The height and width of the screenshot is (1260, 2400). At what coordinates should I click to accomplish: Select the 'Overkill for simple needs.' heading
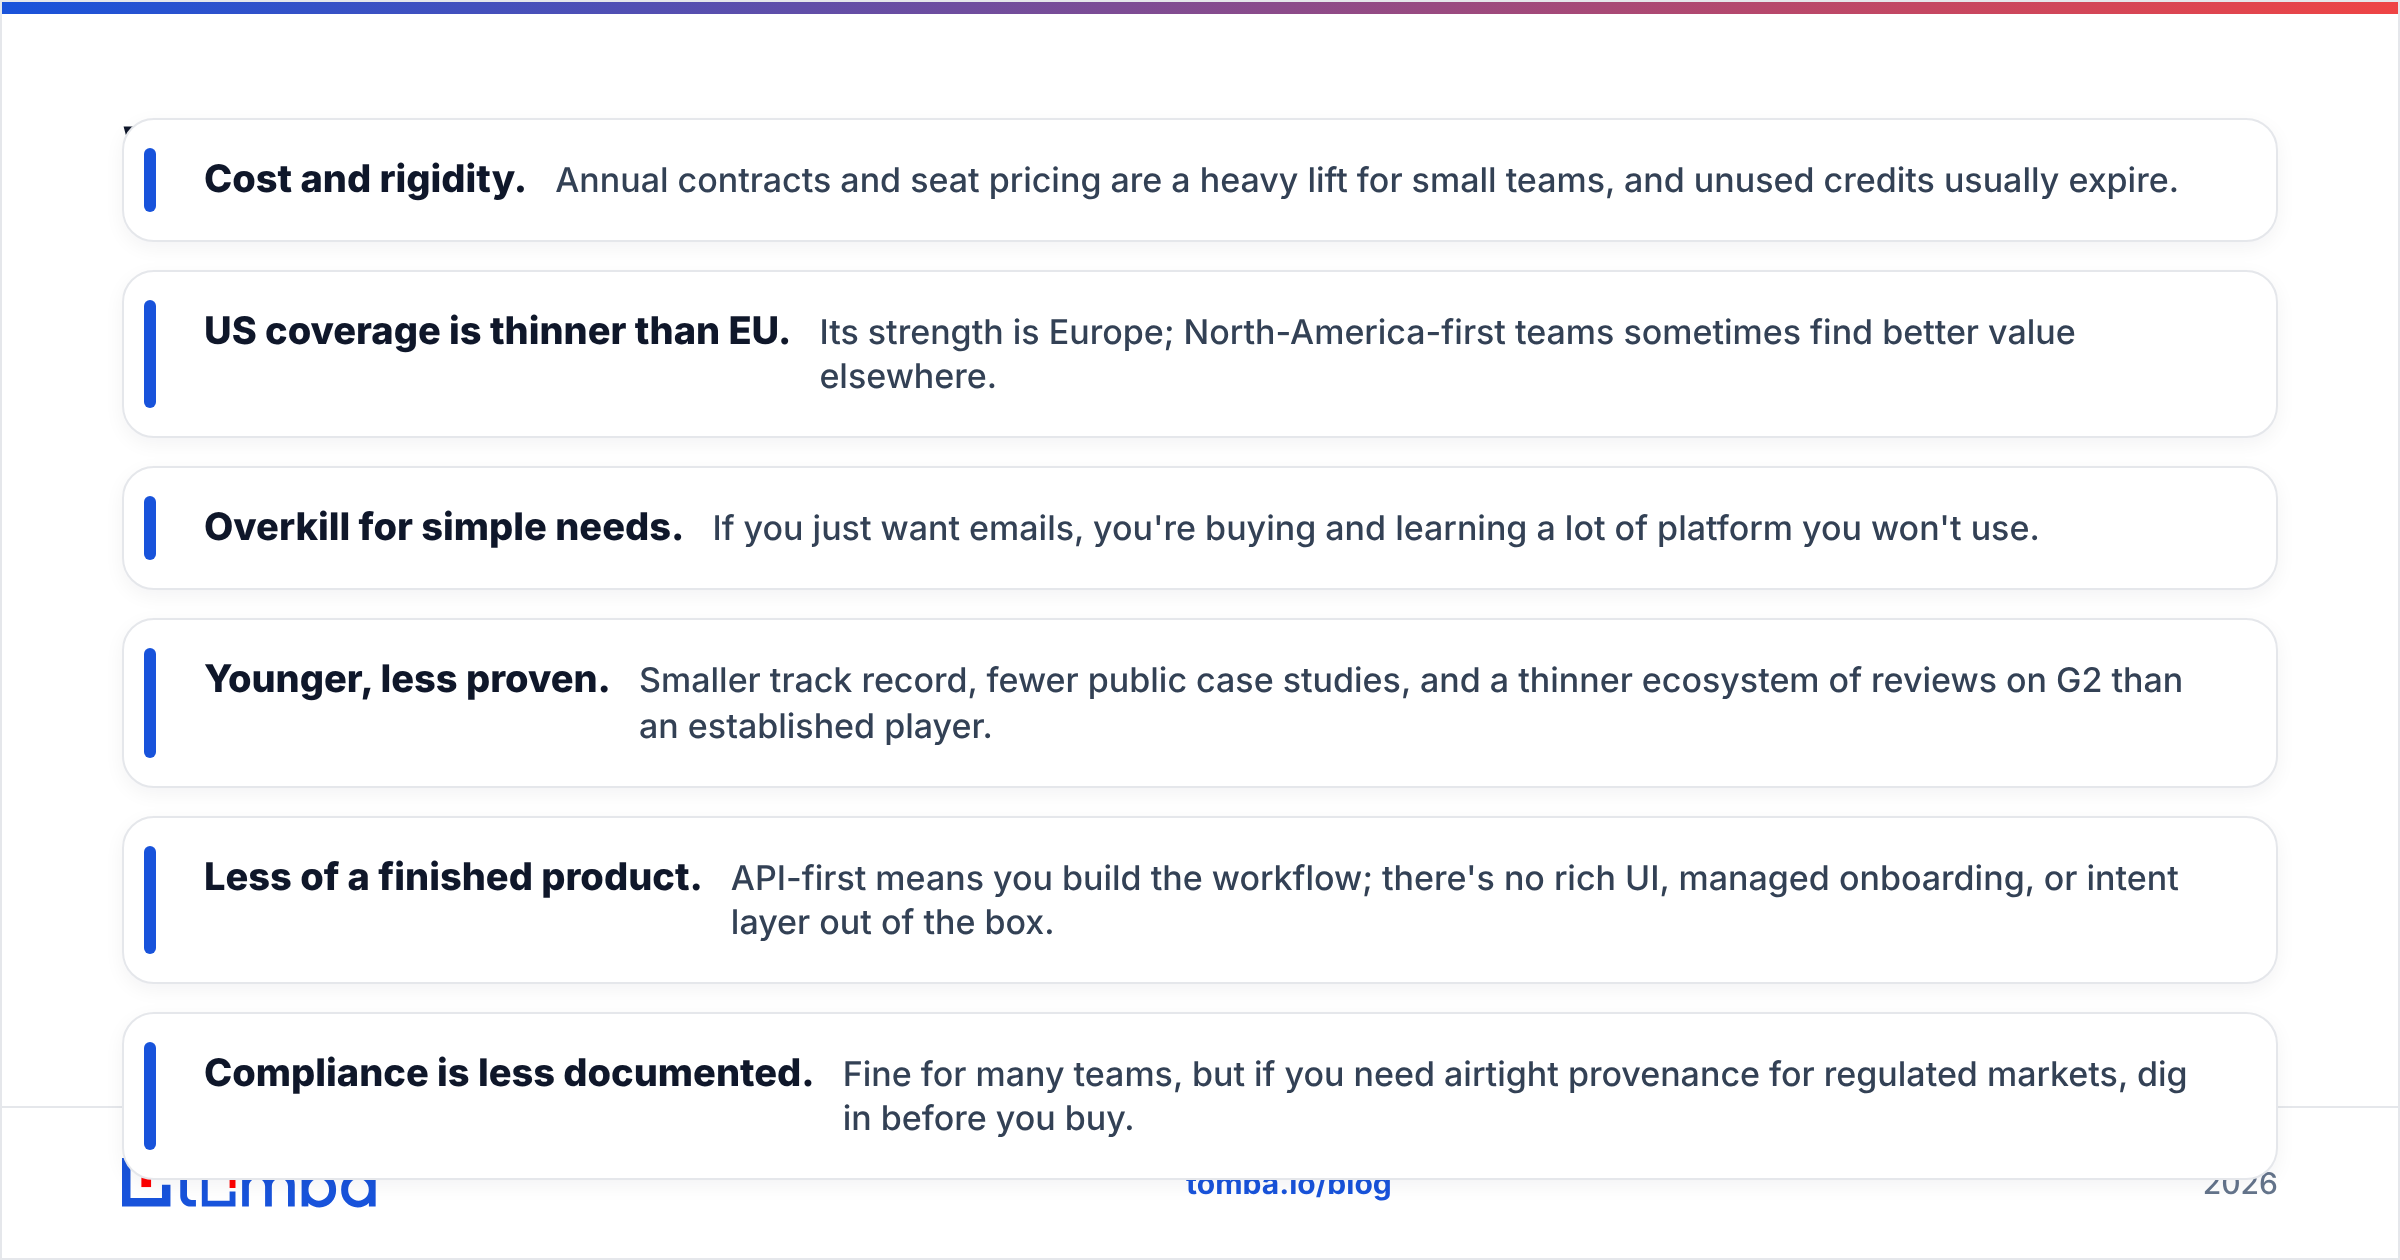443,528
